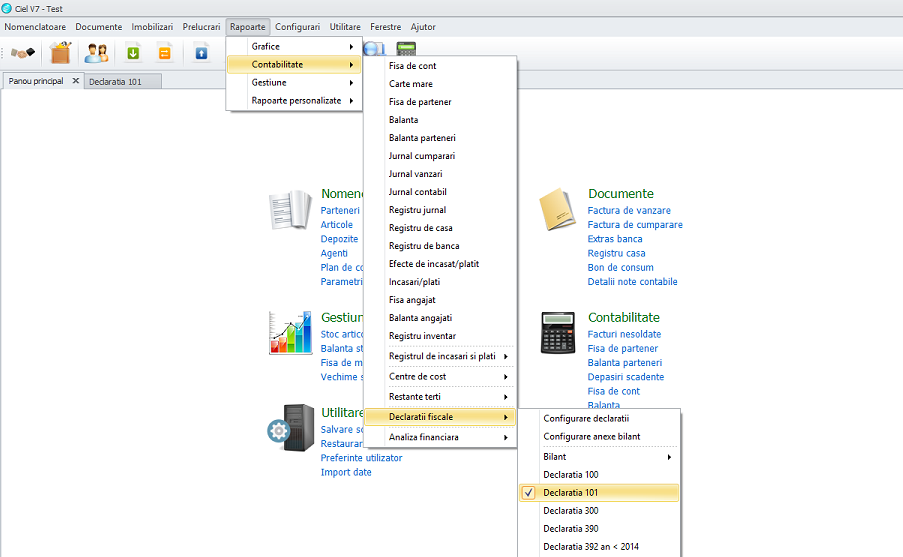903x557 pixels.
Task: Click the Contabilitate calculator panel icon
Action: pyautogui.click(x=558, y=333)
